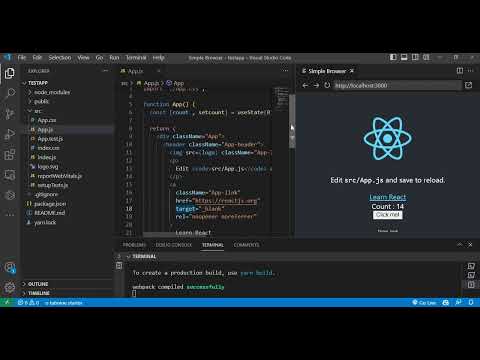Open more actions for Simple Browser group
Image resolution: width=480 pixels, height=360 pixels.
[x=471, y=71]
